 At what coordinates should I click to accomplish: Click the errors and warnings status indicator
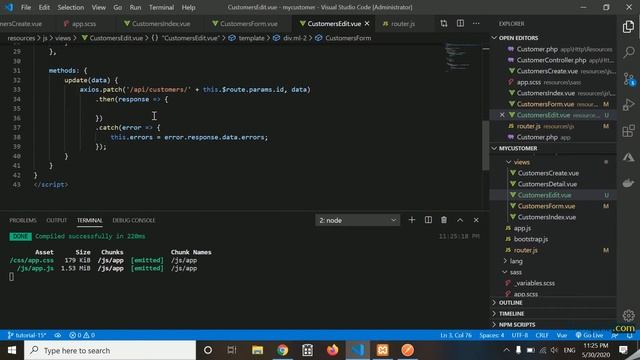coord(82,335)
